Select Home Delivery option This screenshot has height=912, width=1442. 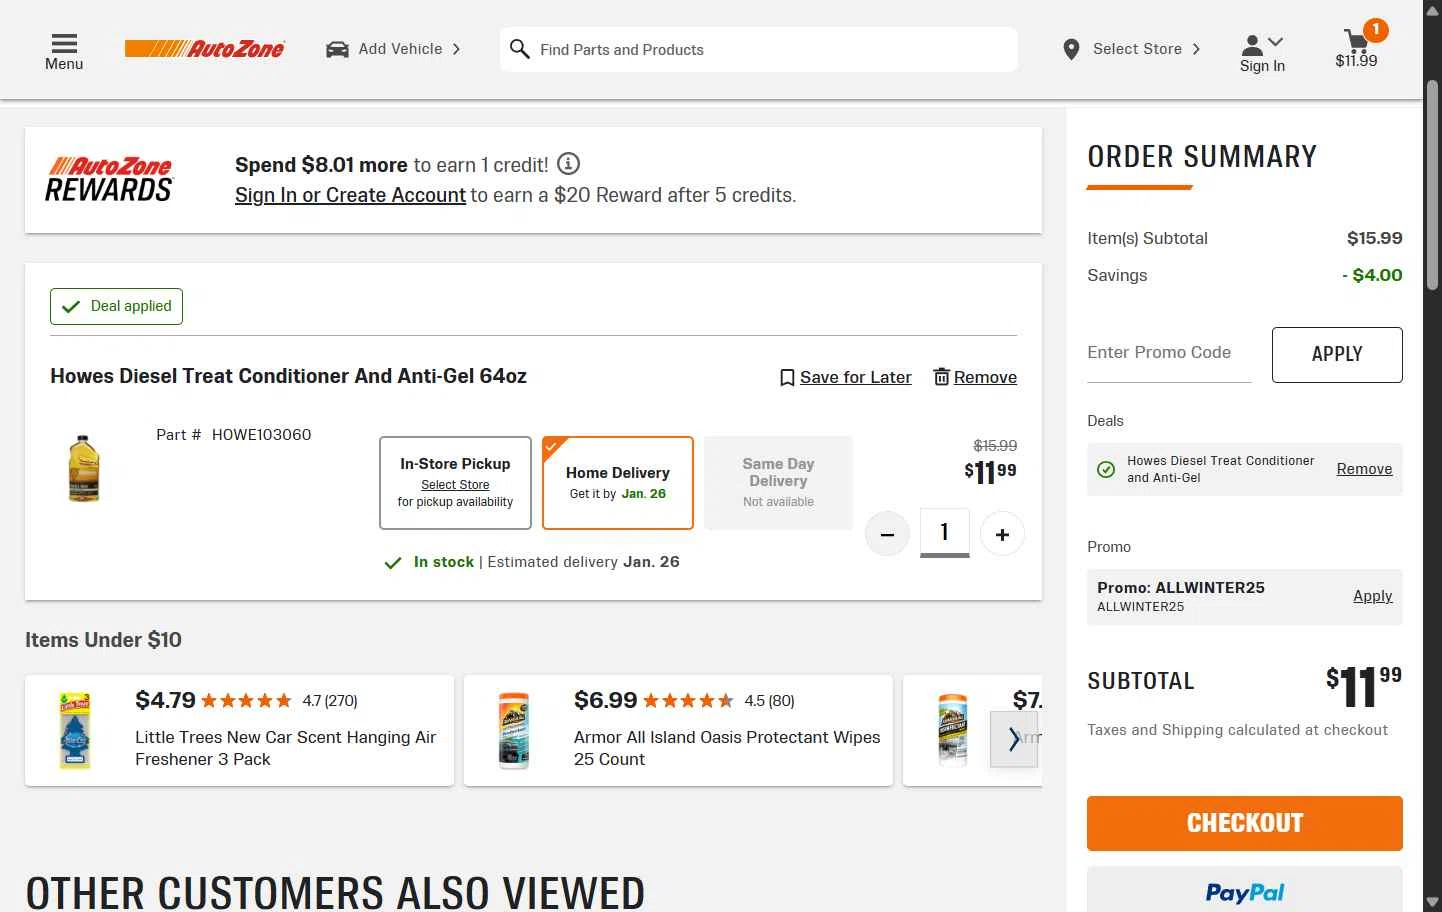[x=618, y=483]
